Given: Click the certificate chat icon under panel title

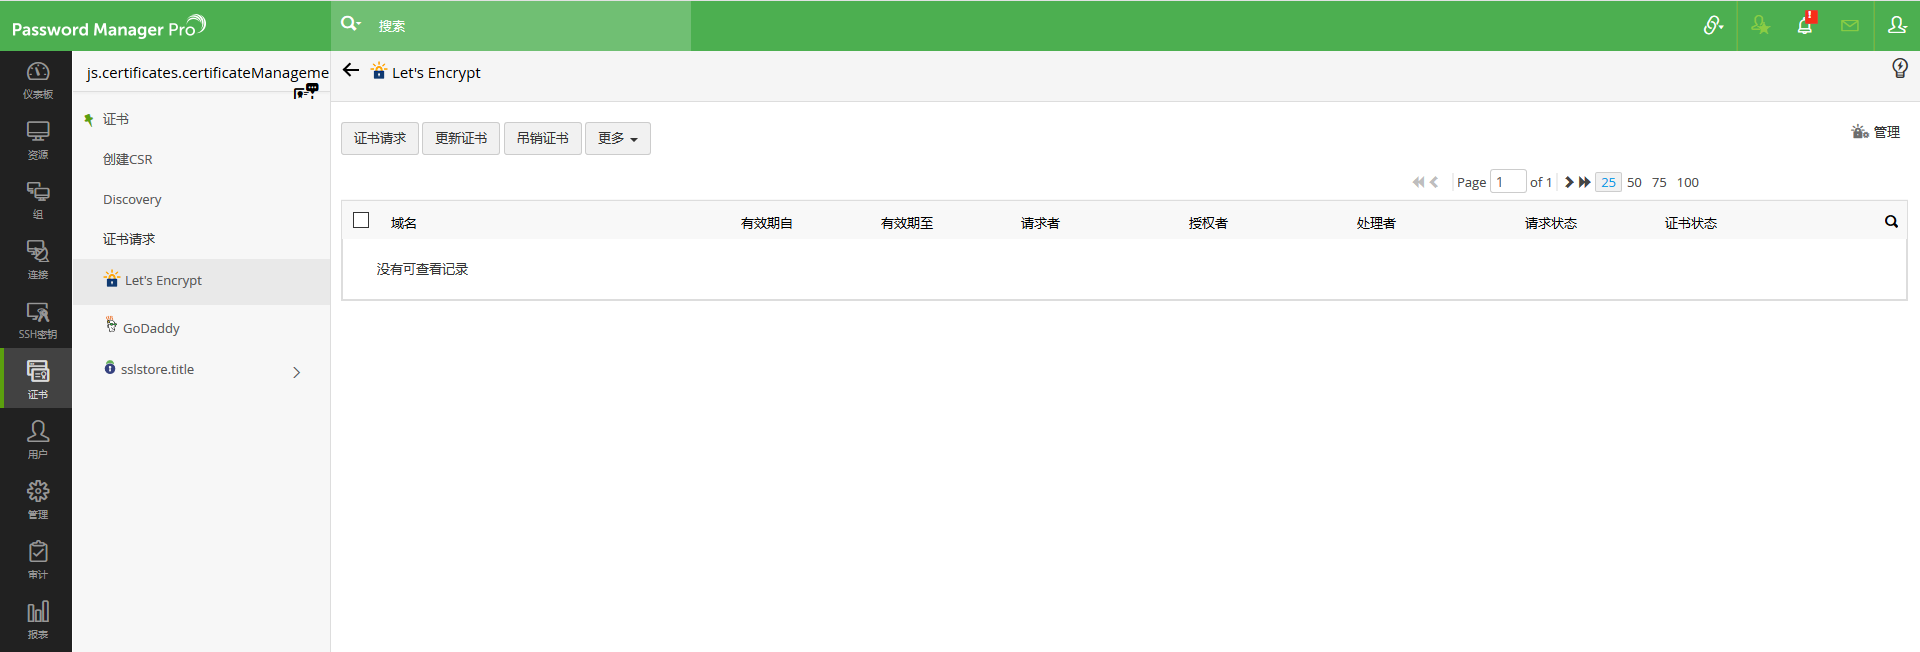Looking at the screenshot, I should point(306,91).
